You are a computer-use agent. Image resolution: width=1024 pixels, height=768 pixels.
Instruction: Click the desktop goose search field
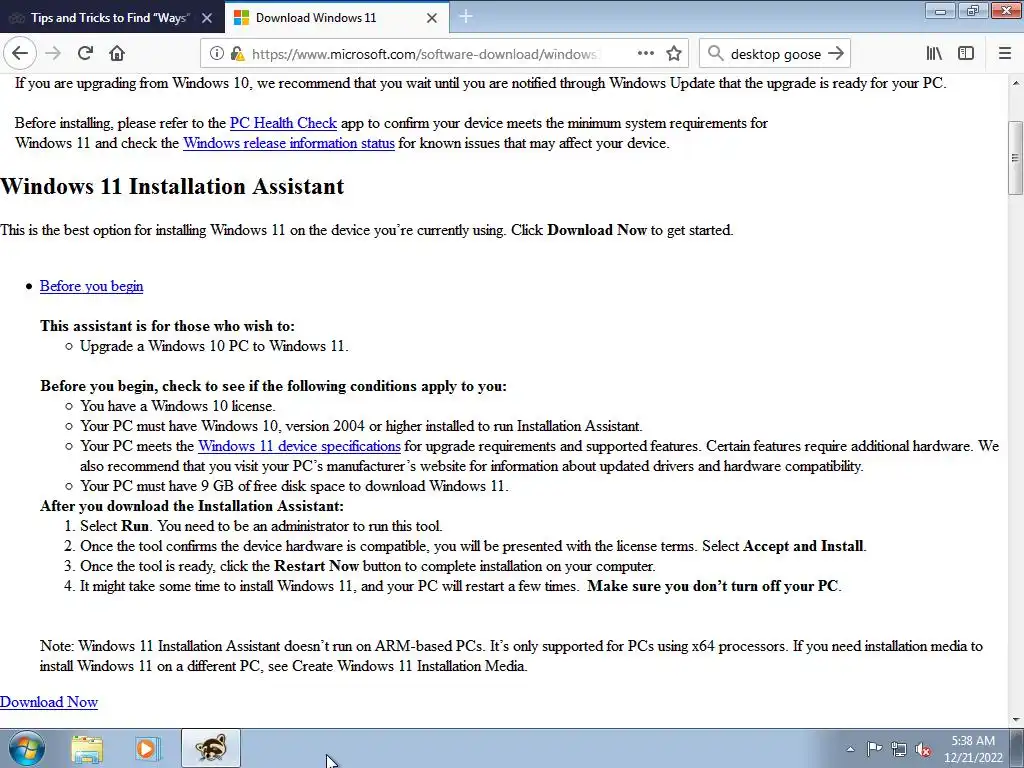tap(775, 54)
